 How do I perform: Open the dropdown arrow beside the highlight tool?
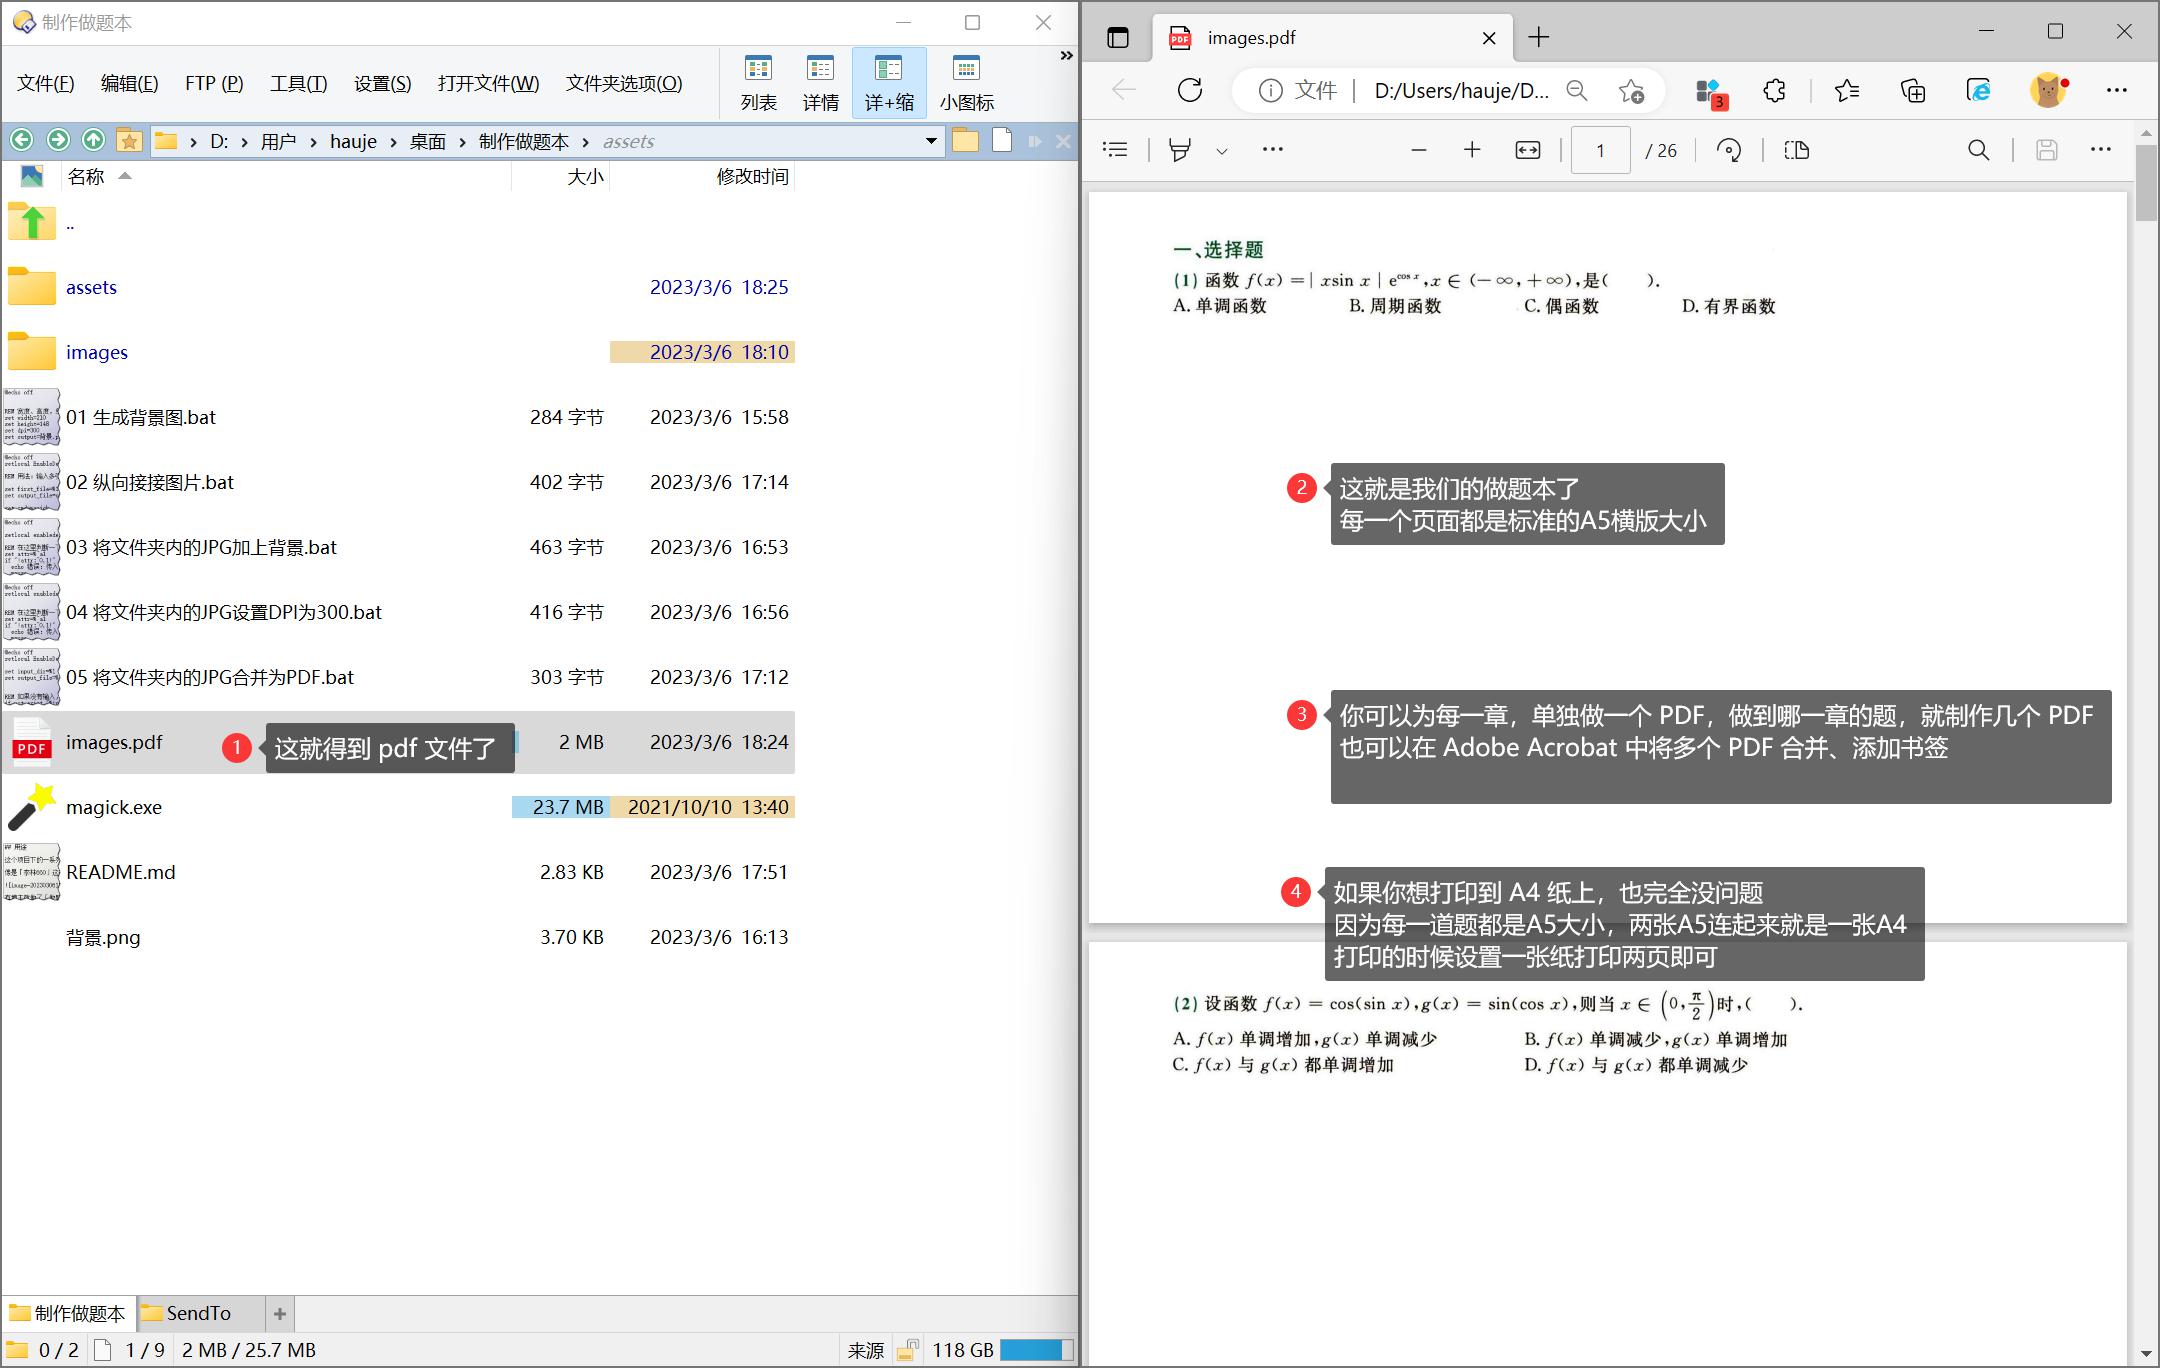[x=1221, y=151]
